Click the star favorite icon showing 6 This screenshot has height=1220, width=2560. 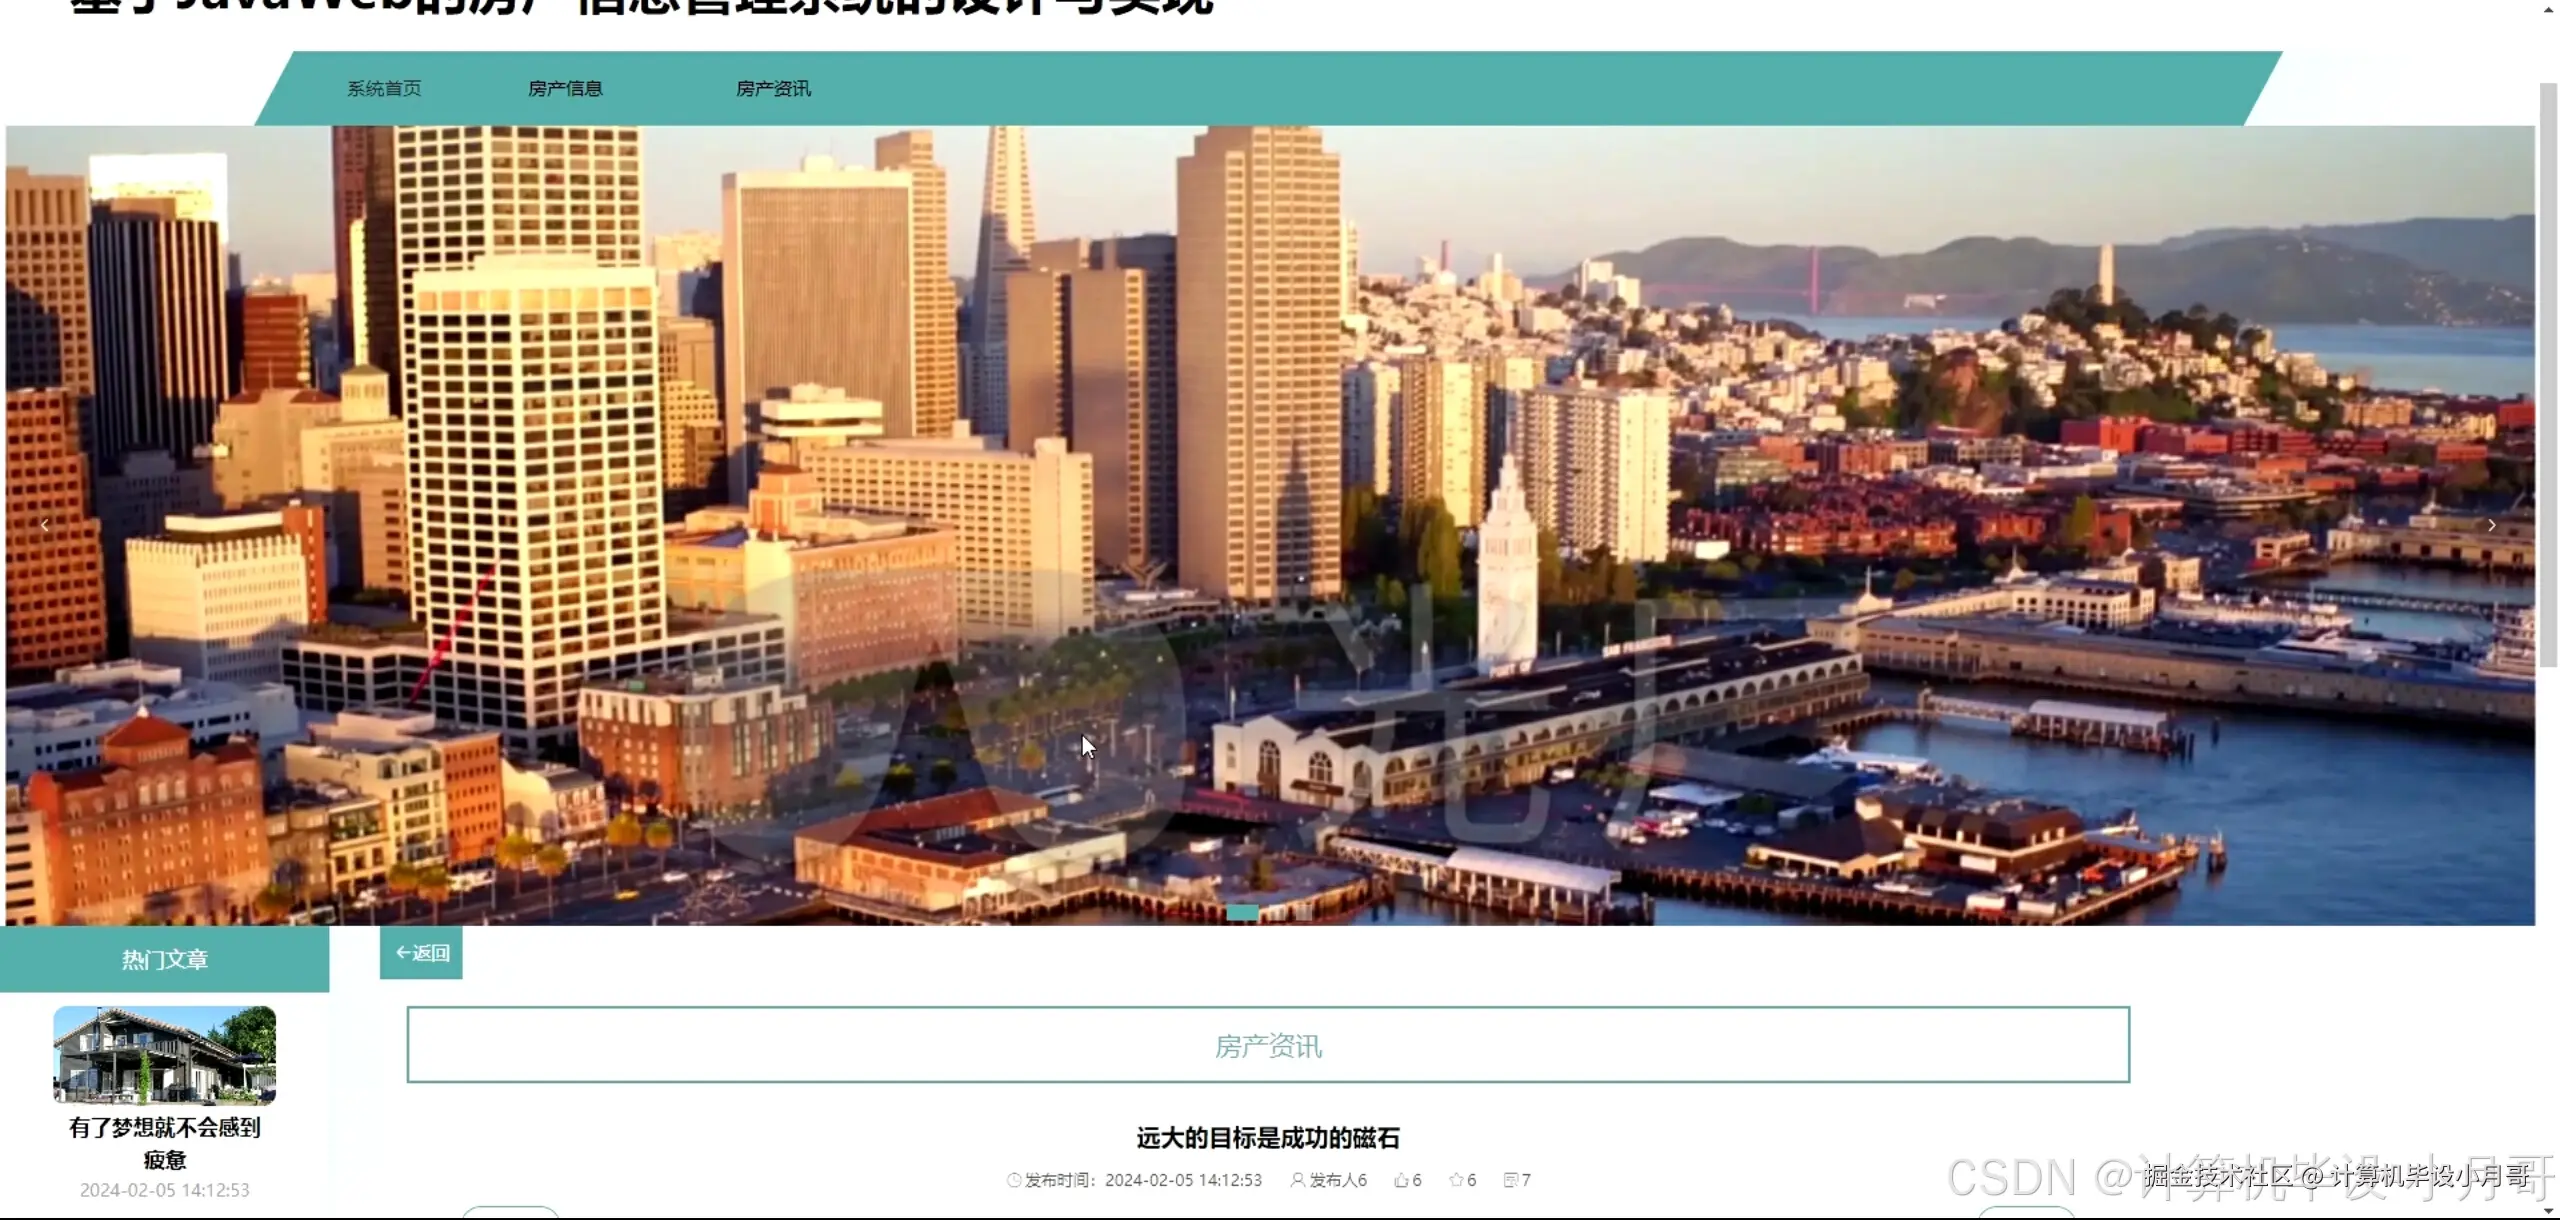click(1457, 1180)
